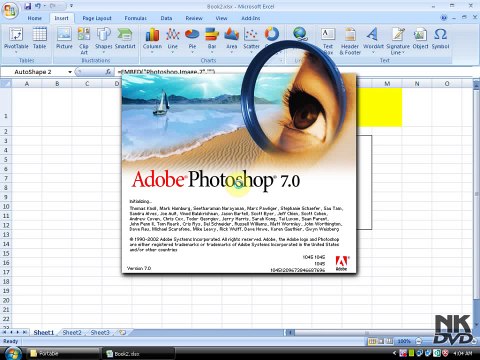Insert a PivotTable
Image resolution: width=480 pixels, height=360 pixels.
point(16,40)
